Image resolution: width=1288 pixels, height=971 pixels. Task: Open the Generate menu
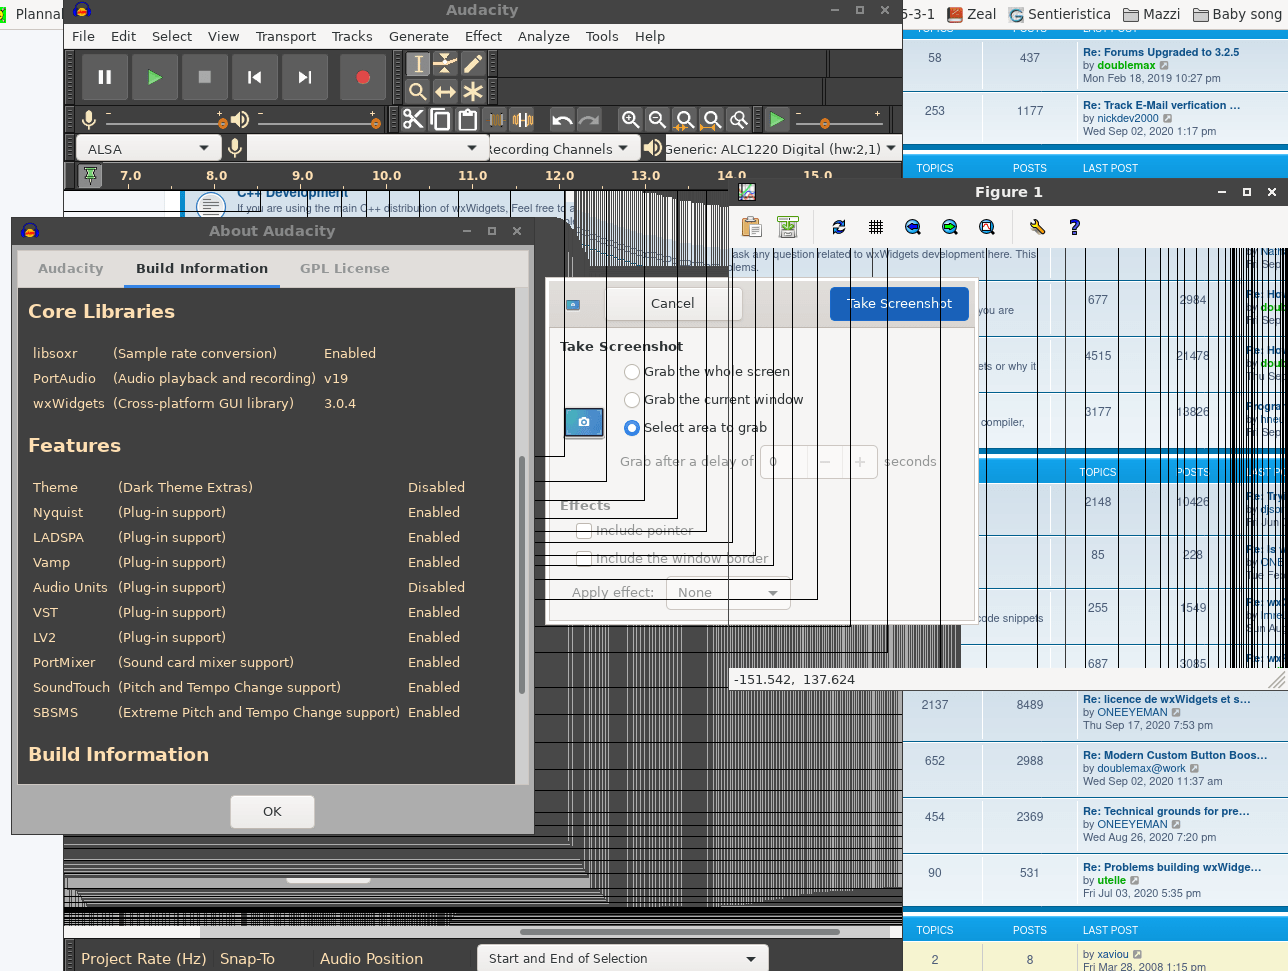(419, 36)
